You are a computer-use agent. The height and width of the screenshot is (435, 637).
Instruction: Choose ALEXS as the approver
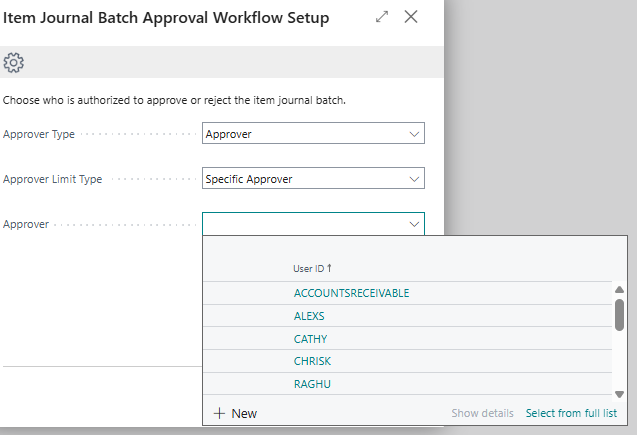309,316
